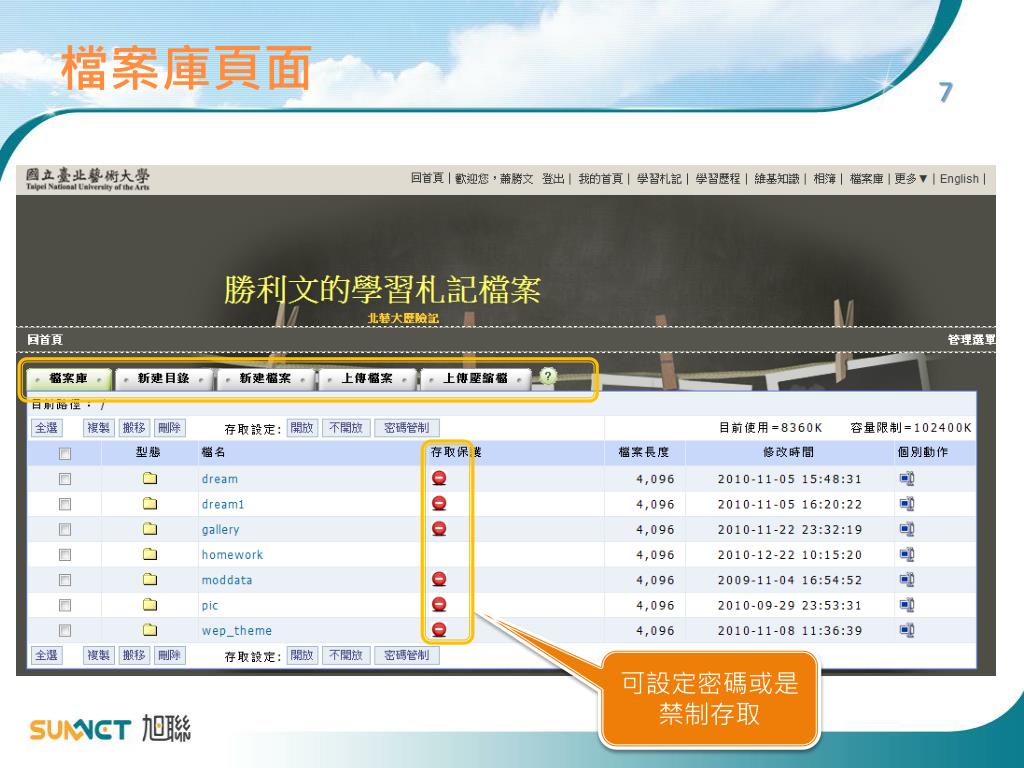
Task: Click bottom 搬移 button
Action: [134, 655]
